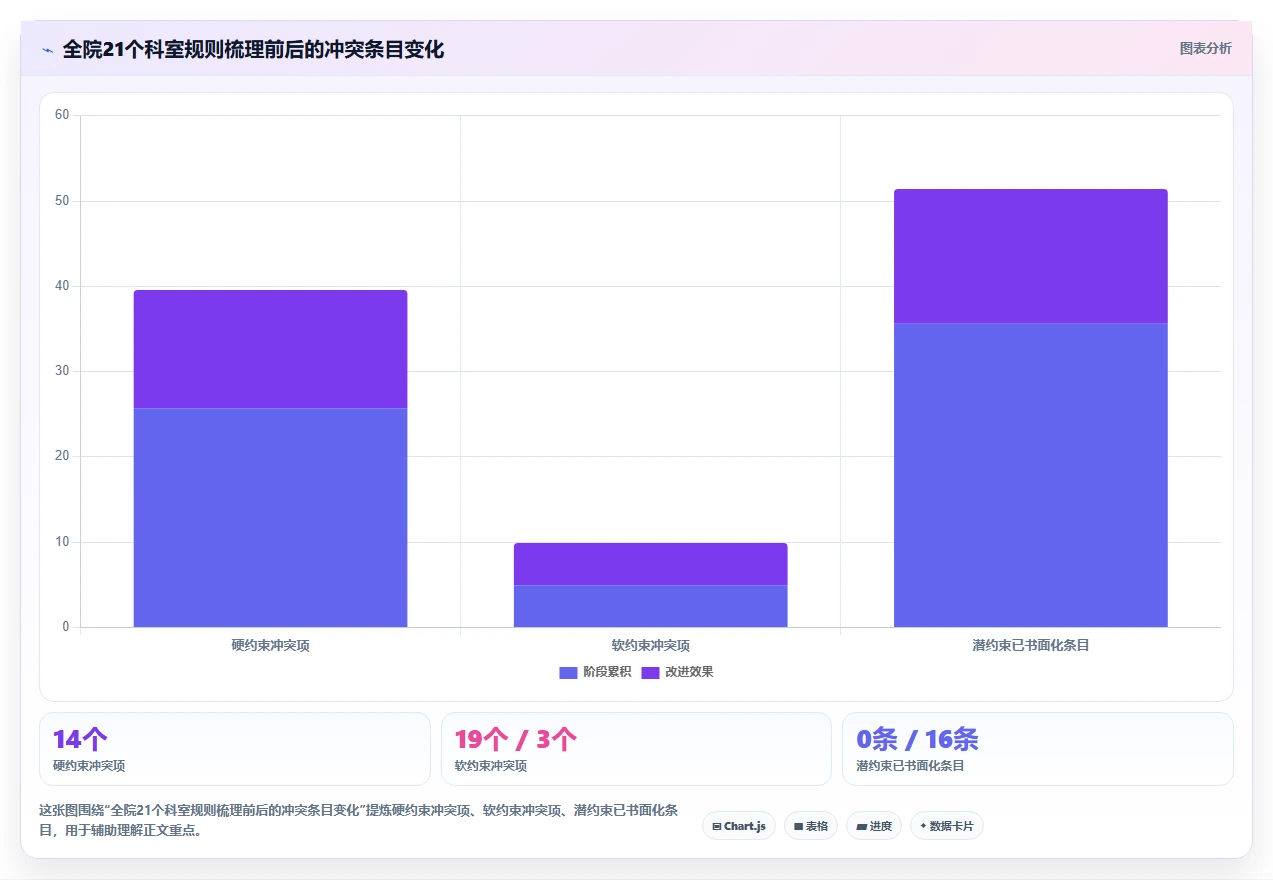Click the y-axis value 30
This screenshot has height=880, width=1273.
[x=62, y=371]
